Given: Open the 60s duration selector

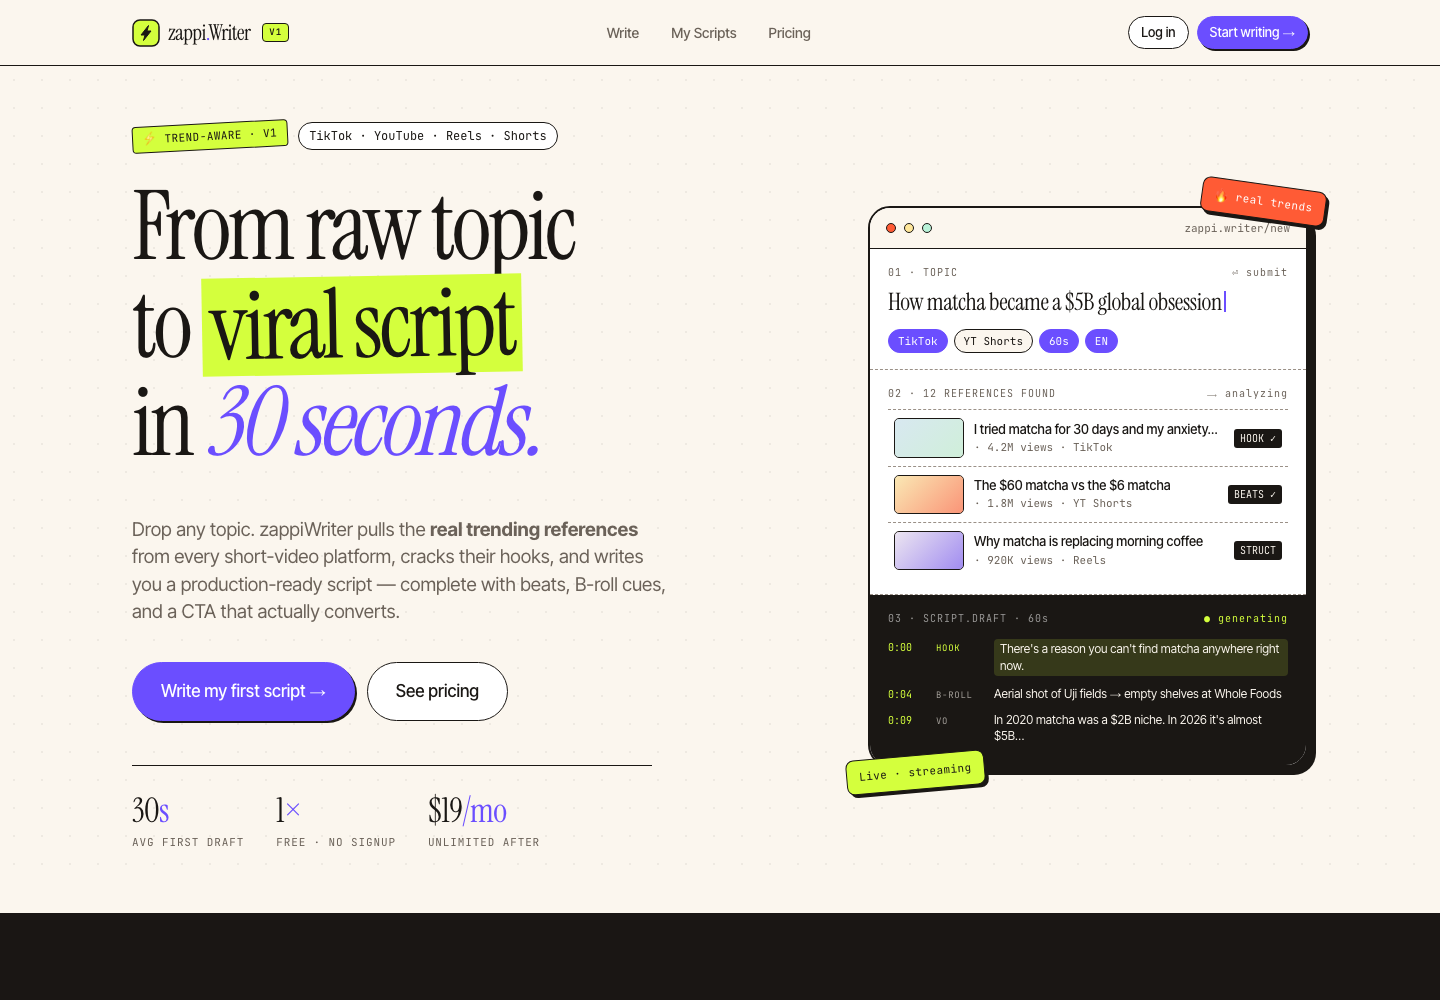Looking at the screenshot, I should point(1058,341).
